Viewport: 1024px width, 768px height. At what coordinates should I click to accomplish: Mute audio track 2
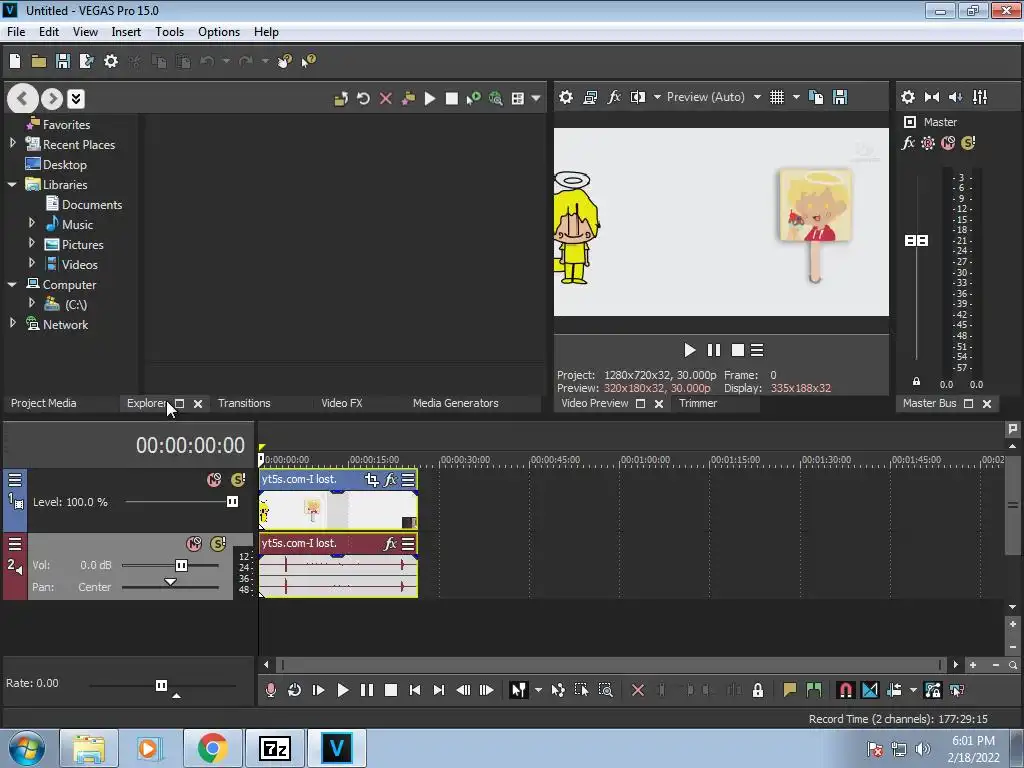(194, 544)
